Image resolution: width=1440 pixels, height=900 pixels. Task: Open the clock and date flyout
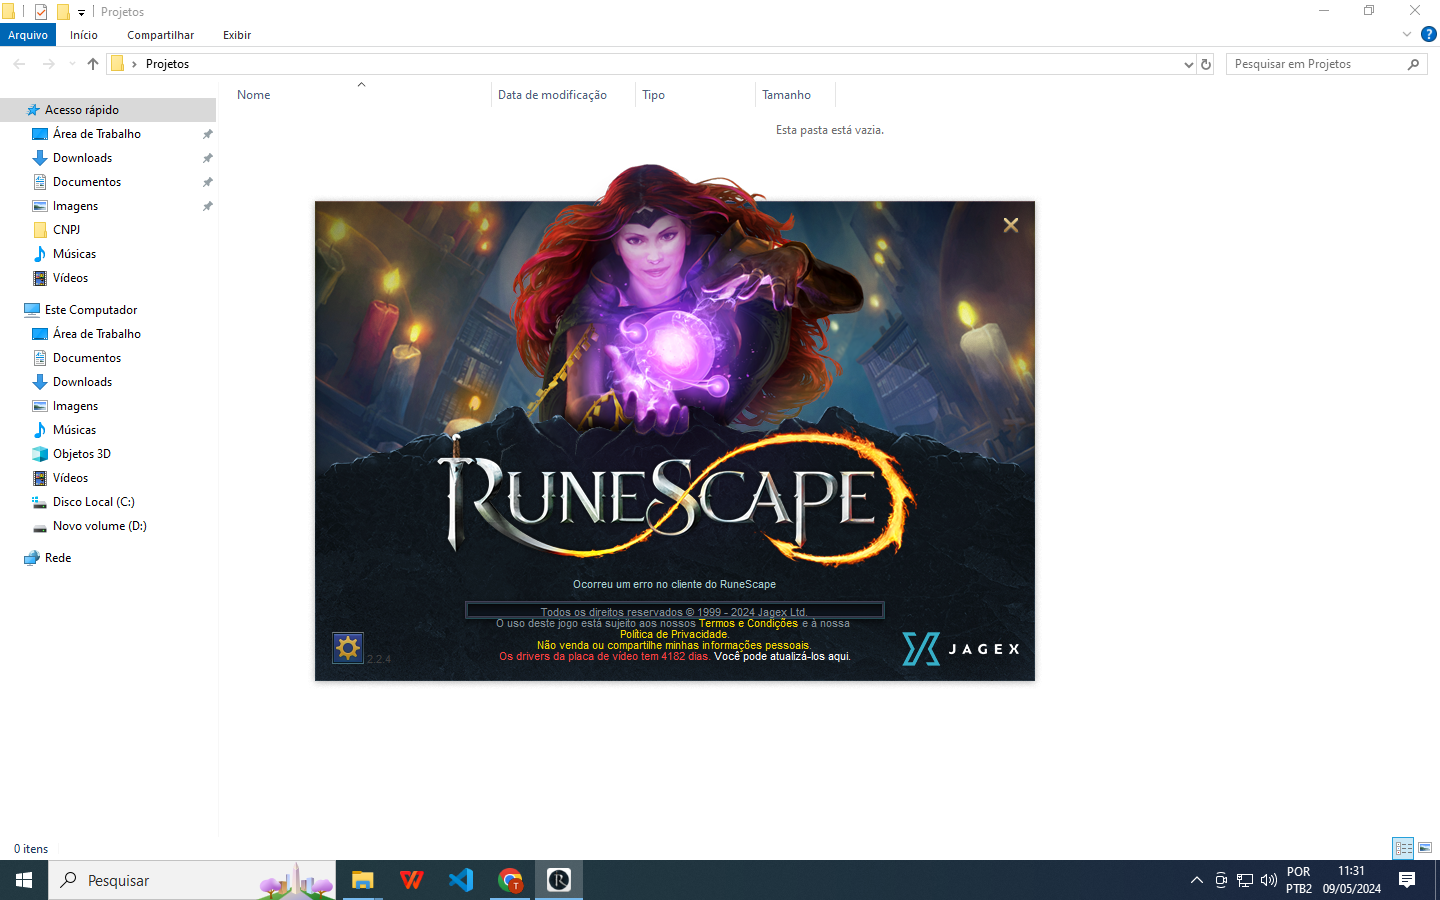coord(1351,880)
